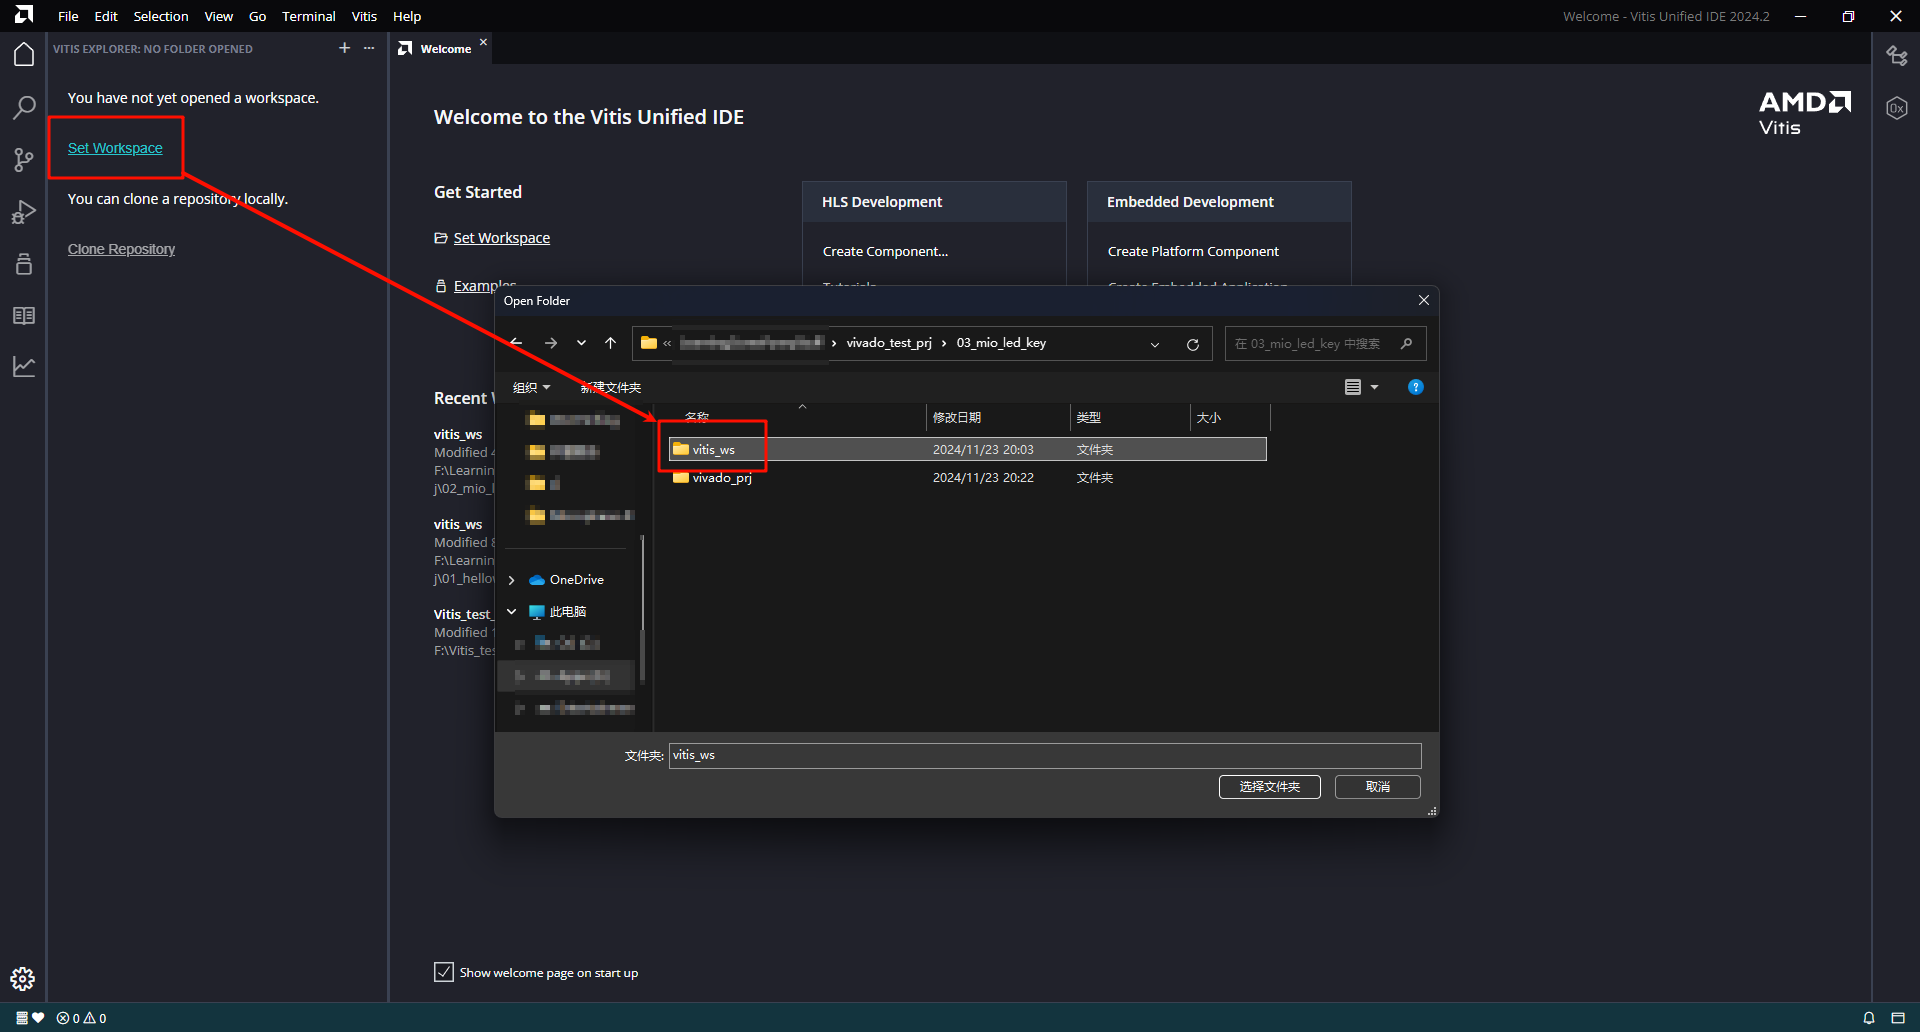Click Create Platform Component link
Viewport: 1920px width, 1032px height.
tap(1193, 251)
